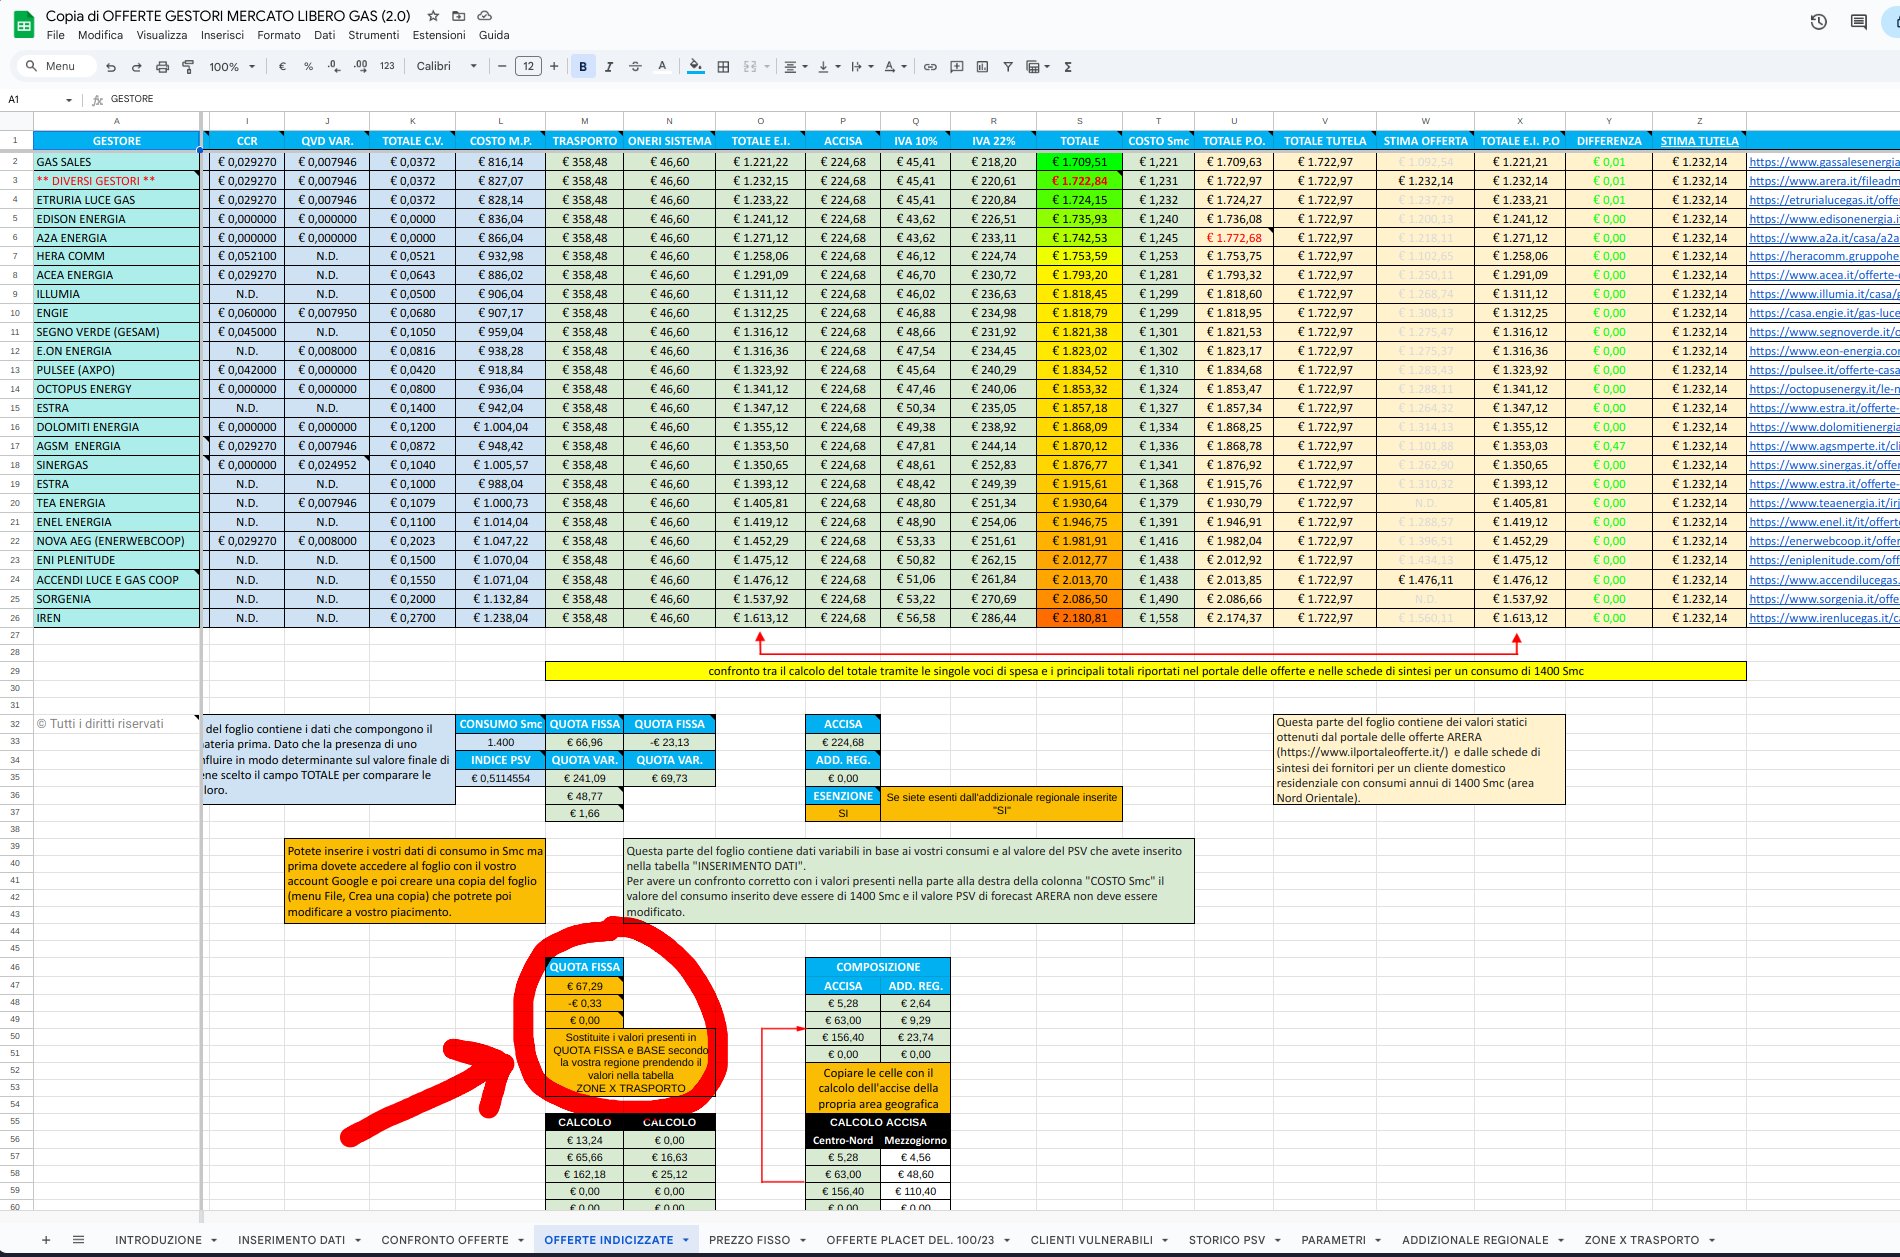Open Google Sheets home icon
1900x1257 pixels.
click(x=23, y=25)
